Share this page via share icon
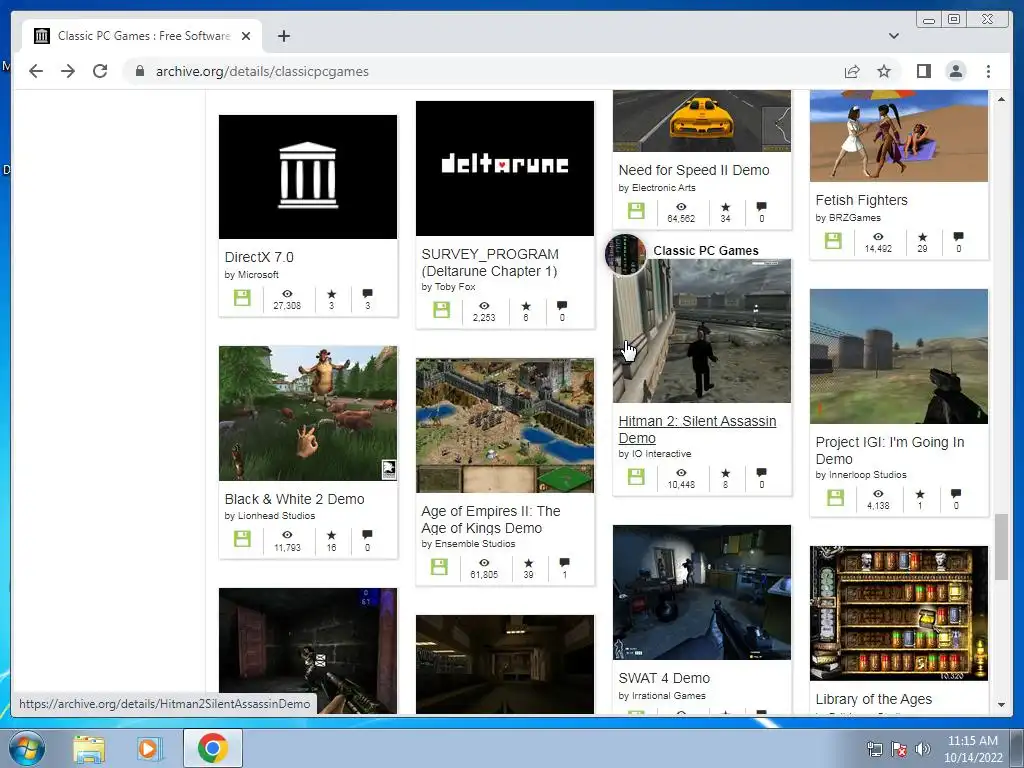This screenshot has width=1024, height=768. (852, 71)
